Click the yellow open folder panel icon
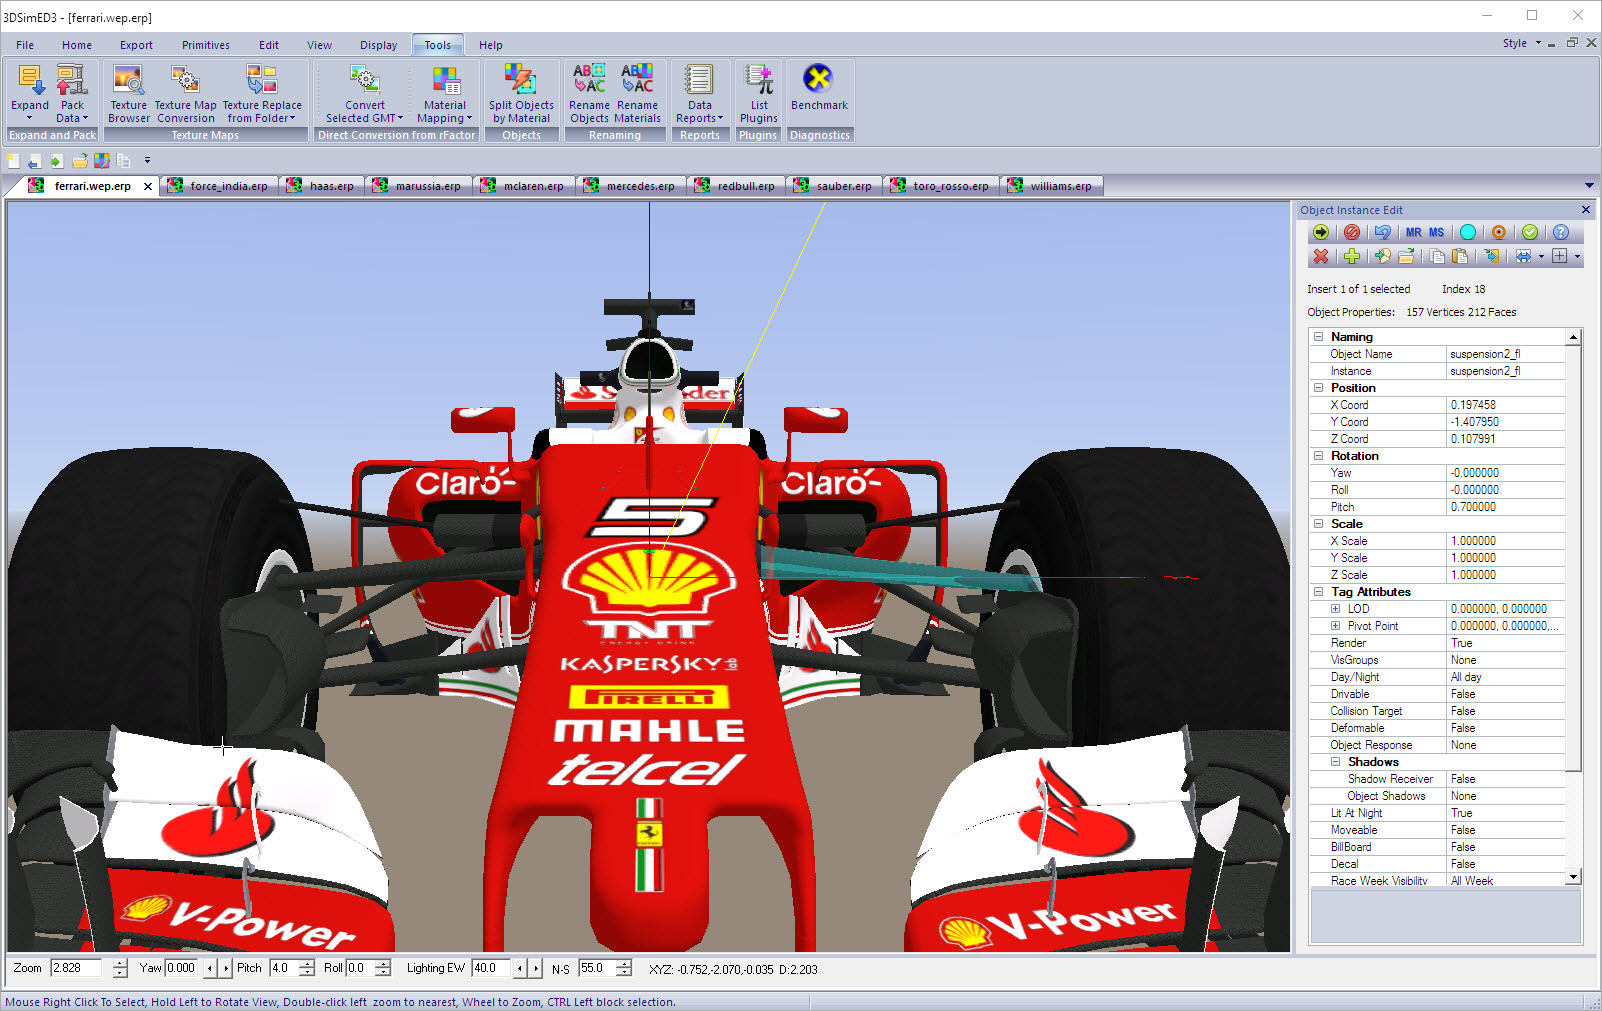Viewport: 1602px width, 1011px height. (1406, 256)
